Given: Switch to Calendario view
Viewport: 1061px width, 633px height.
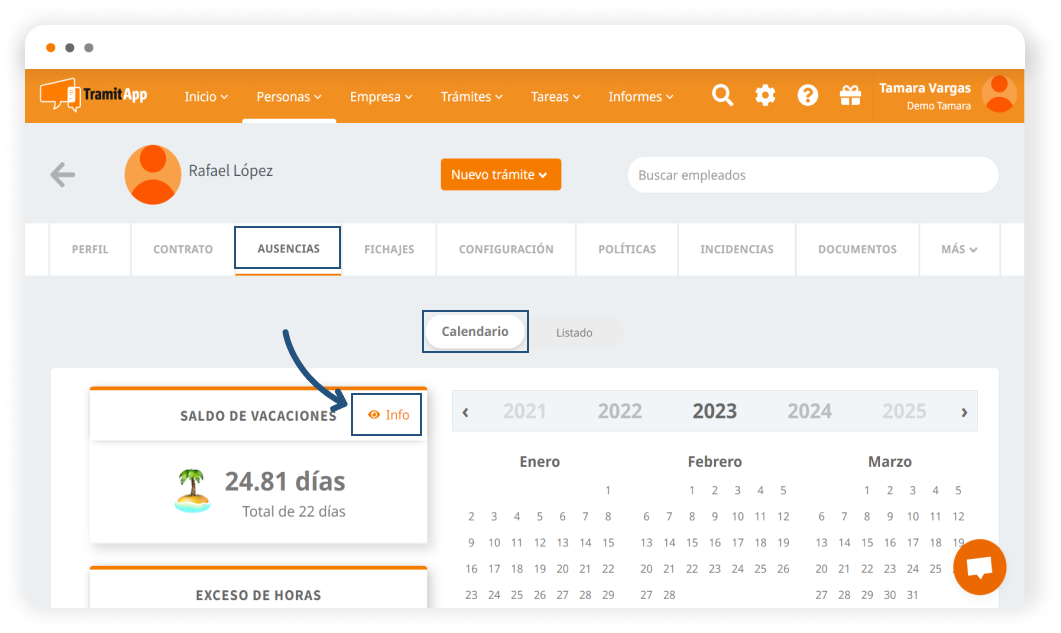Looking at the screenshot, I should coord(475,331).
